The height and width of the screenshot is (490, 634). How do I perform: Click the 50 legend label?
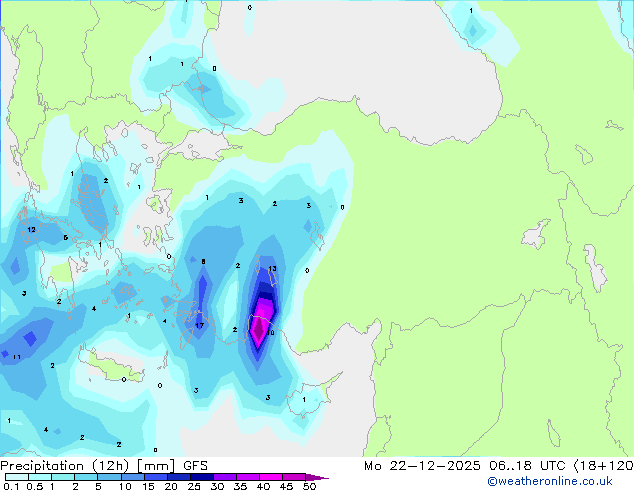[310, 486]
